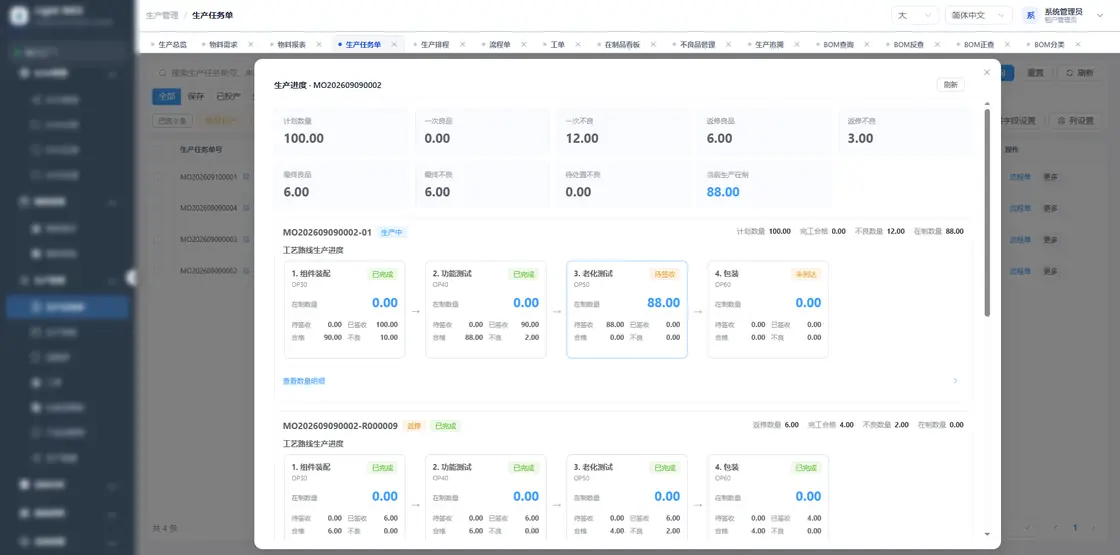Click the 一次不良 12.00 summary card
Image resolution: width=1120 pixels, height=555 pixels.
(623, 131)
